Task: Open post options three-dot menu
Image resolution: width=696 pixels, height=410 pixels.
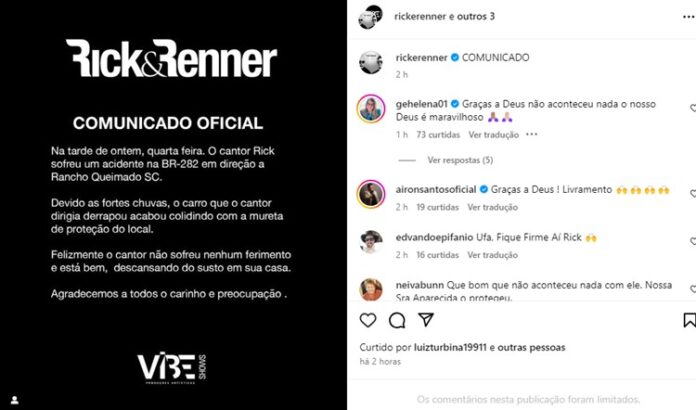Action: (688, 17)
